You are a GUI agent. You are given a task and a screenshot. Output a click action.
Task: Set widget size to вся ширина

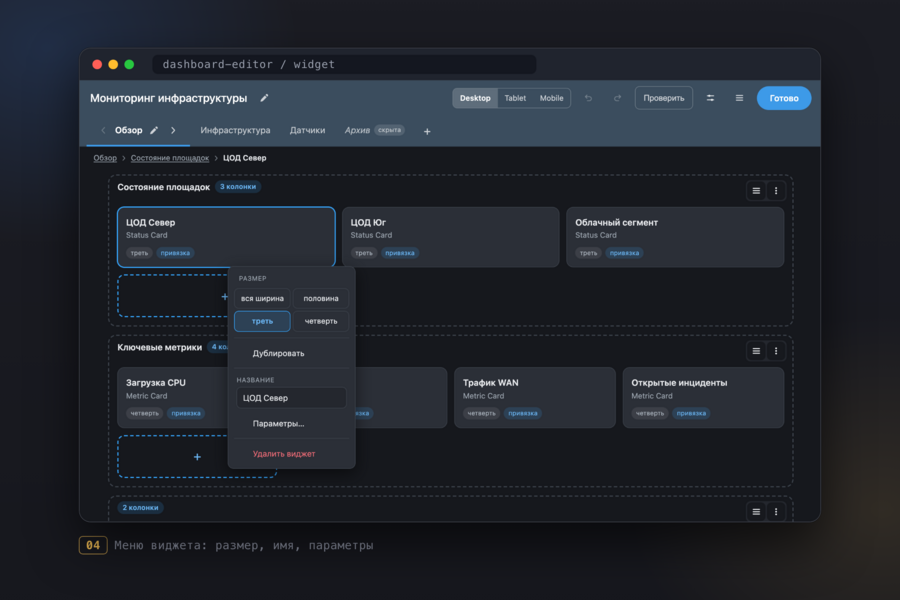(262, 299)
